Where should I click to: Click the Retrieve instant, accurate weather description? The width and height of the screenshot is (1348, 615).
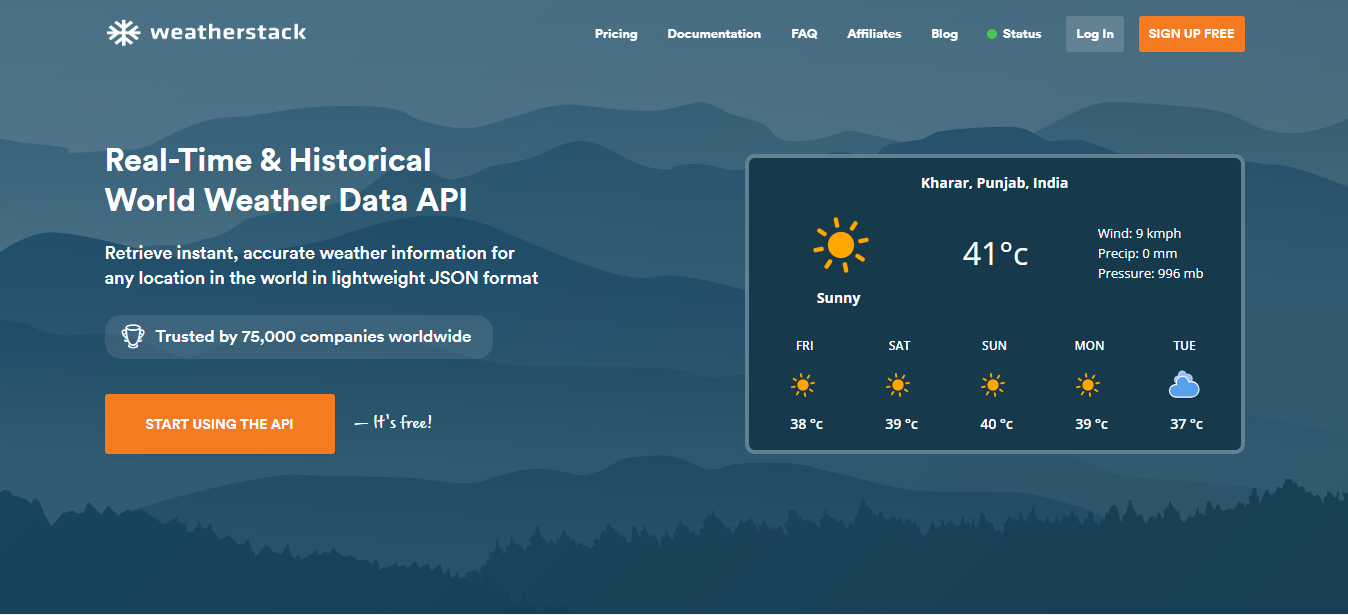[x=321, y=265]
